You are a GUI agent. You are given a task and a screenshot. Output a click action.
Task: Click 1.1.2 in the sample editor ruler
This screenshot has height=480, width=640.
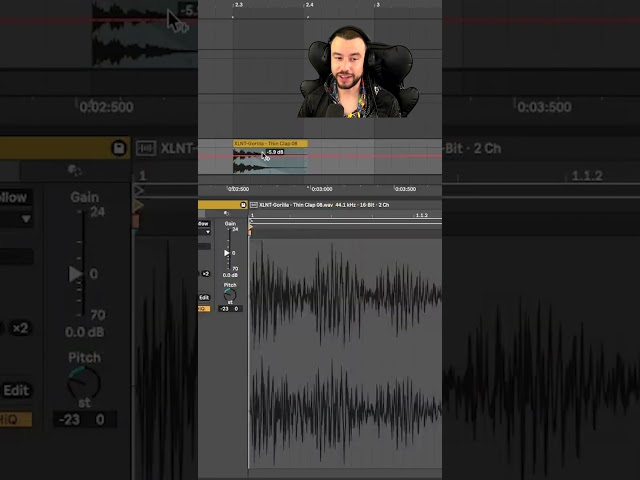[422, 215]
